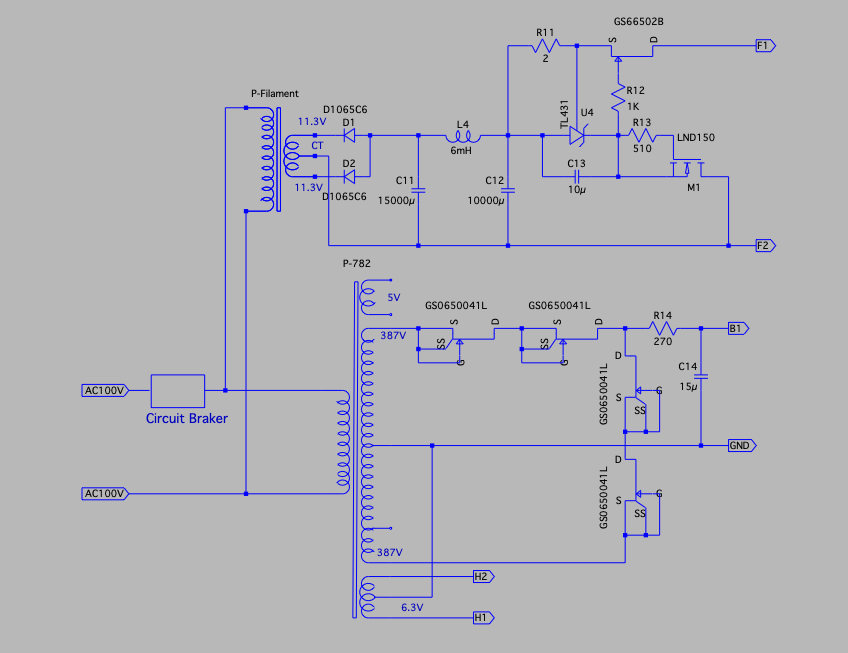Click the GND port flag
Viewport: 848px width, 653px height.
pos(741,445)
